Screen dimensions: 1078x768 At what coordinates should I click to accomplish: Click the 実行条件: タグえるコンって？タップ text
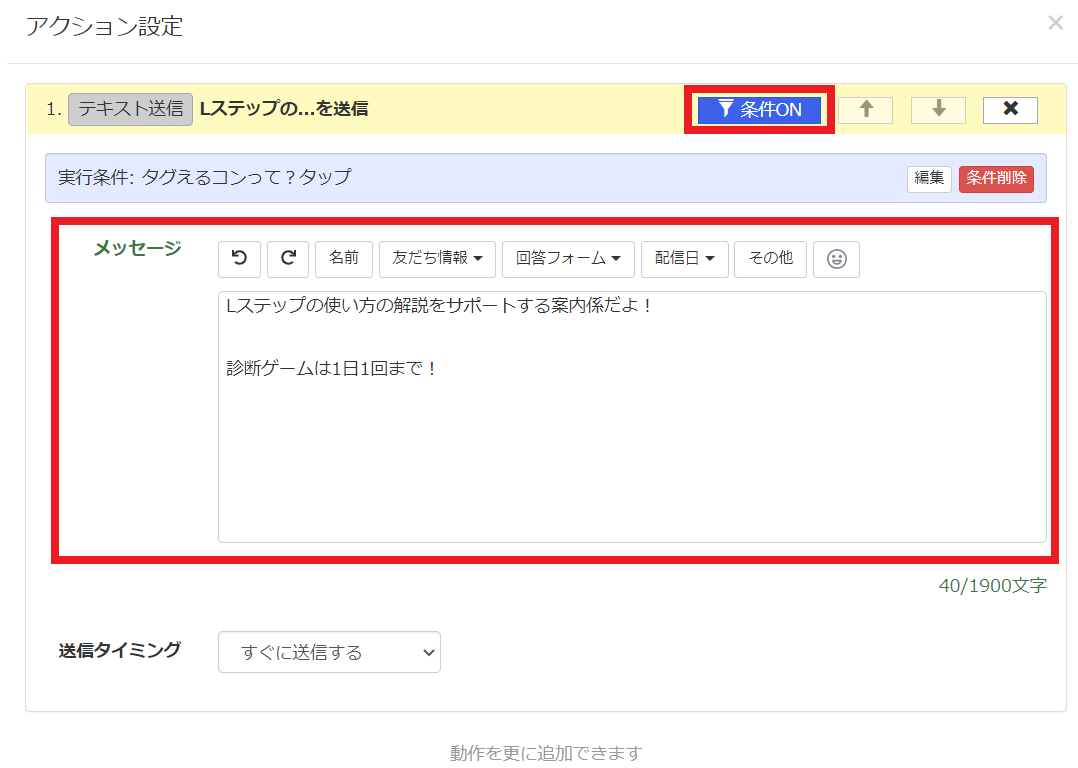pyautogui.click(x=205, y=177)
